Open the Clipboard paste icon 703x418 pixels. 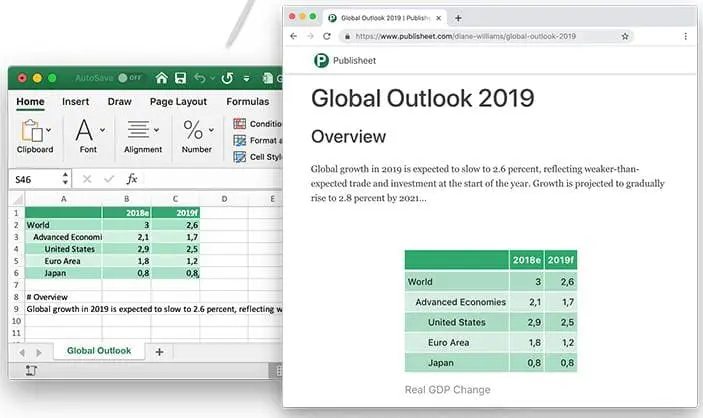[32, 131]
